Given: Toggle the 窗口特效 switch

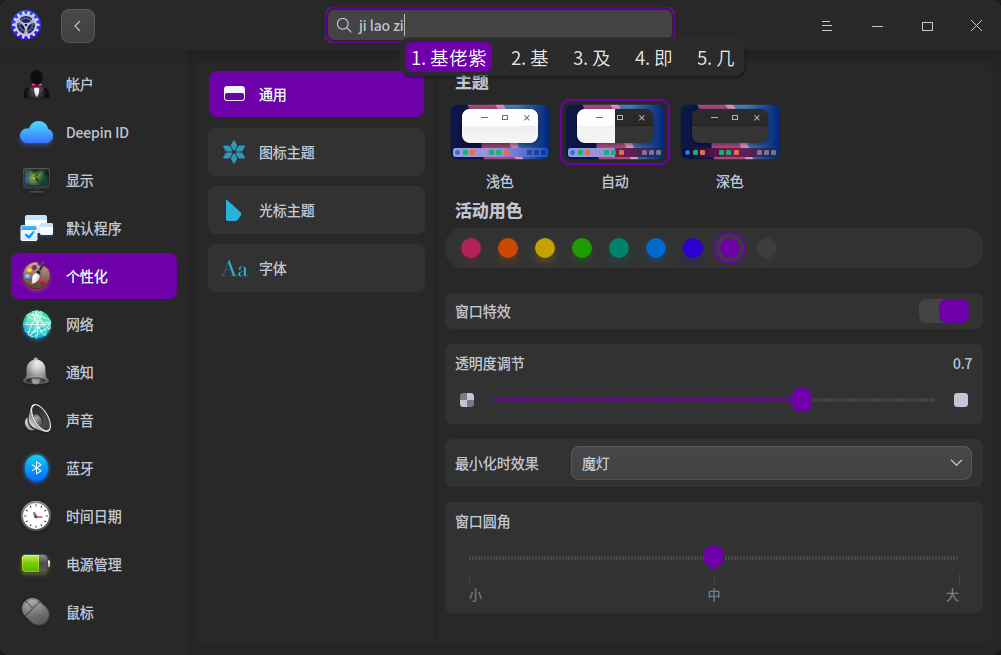Looking at the screenshot, I should pyautogui.click(x=944, y=312).
